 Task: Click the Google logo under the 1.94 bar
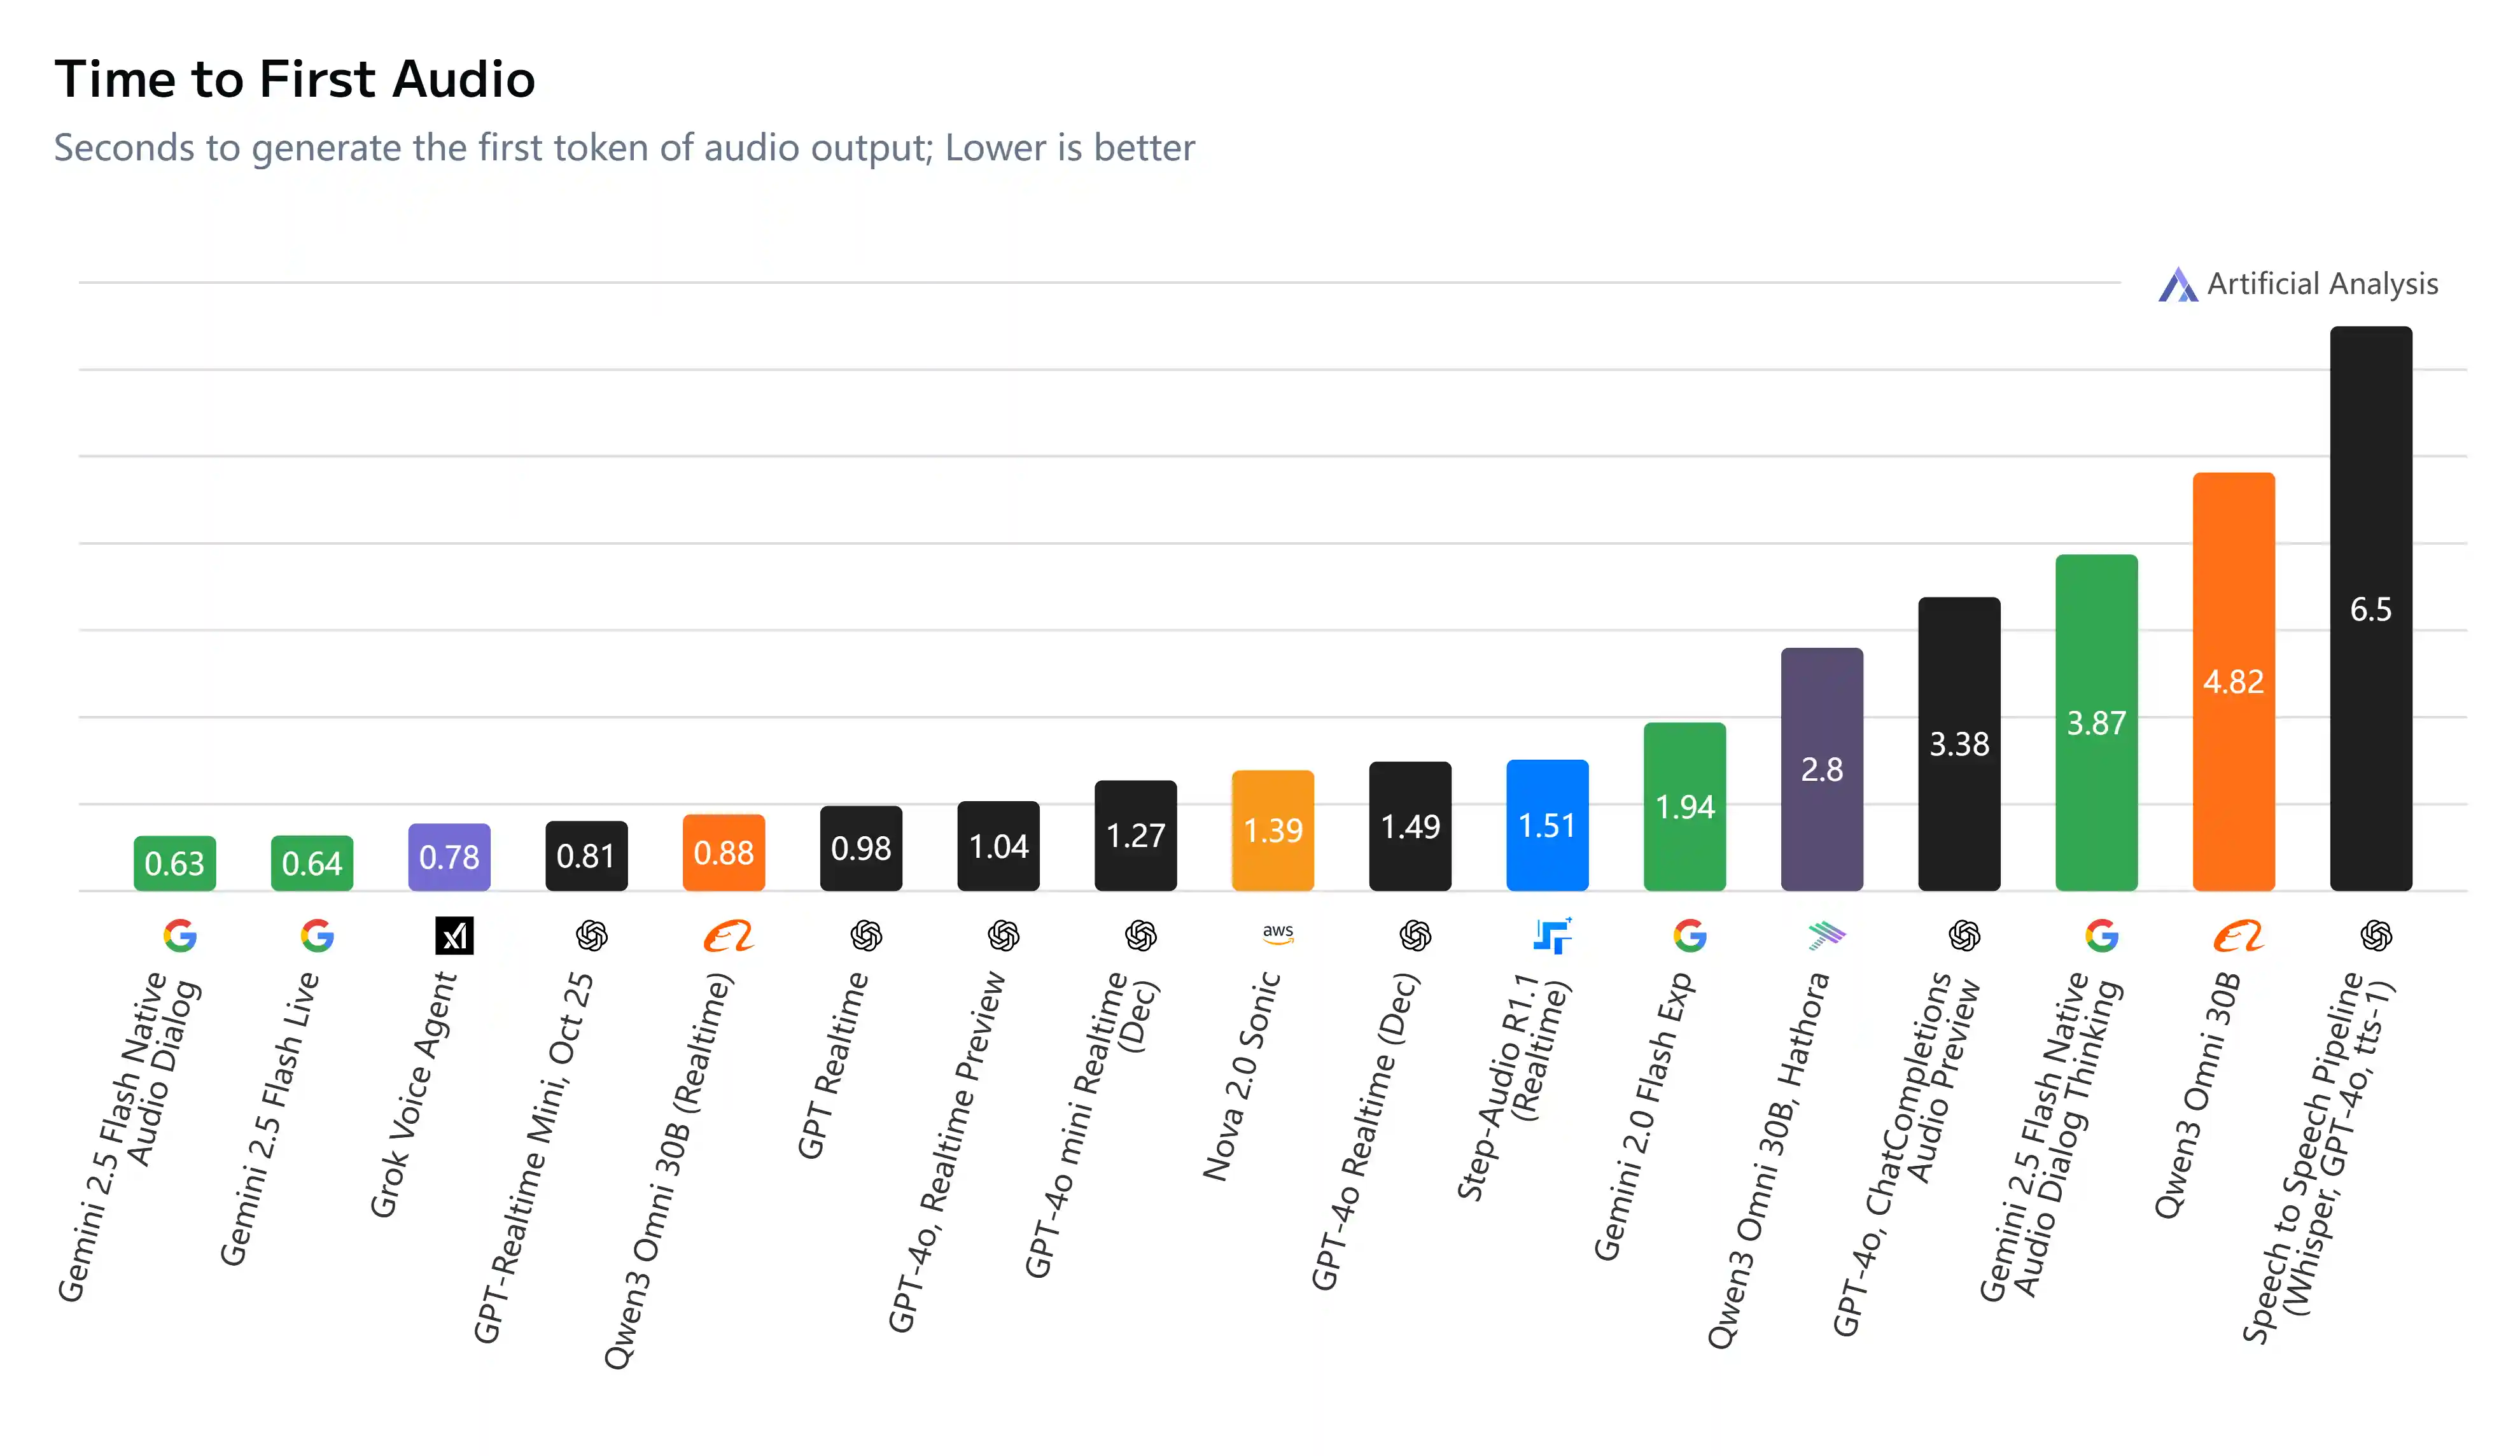(1689, 936)
